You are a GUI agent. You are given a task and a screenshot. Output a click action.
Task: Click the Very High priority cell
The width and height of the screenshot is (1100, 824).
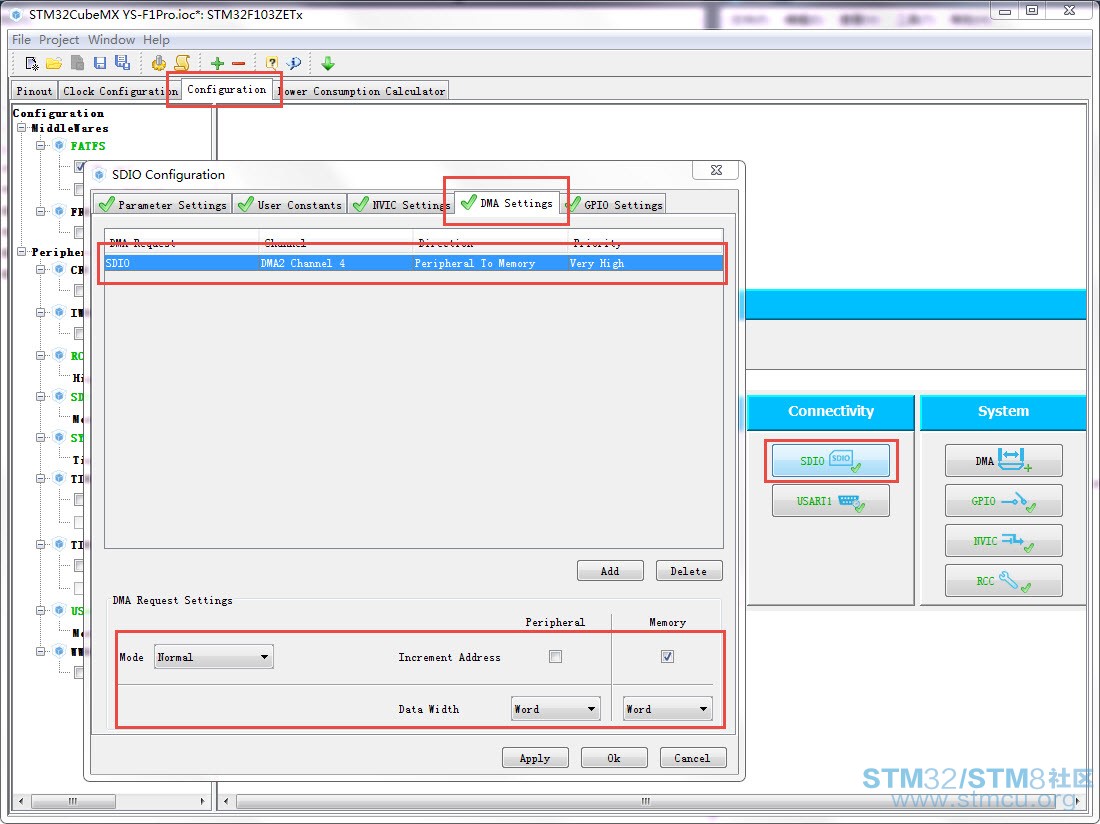click(x=645, y=263)
